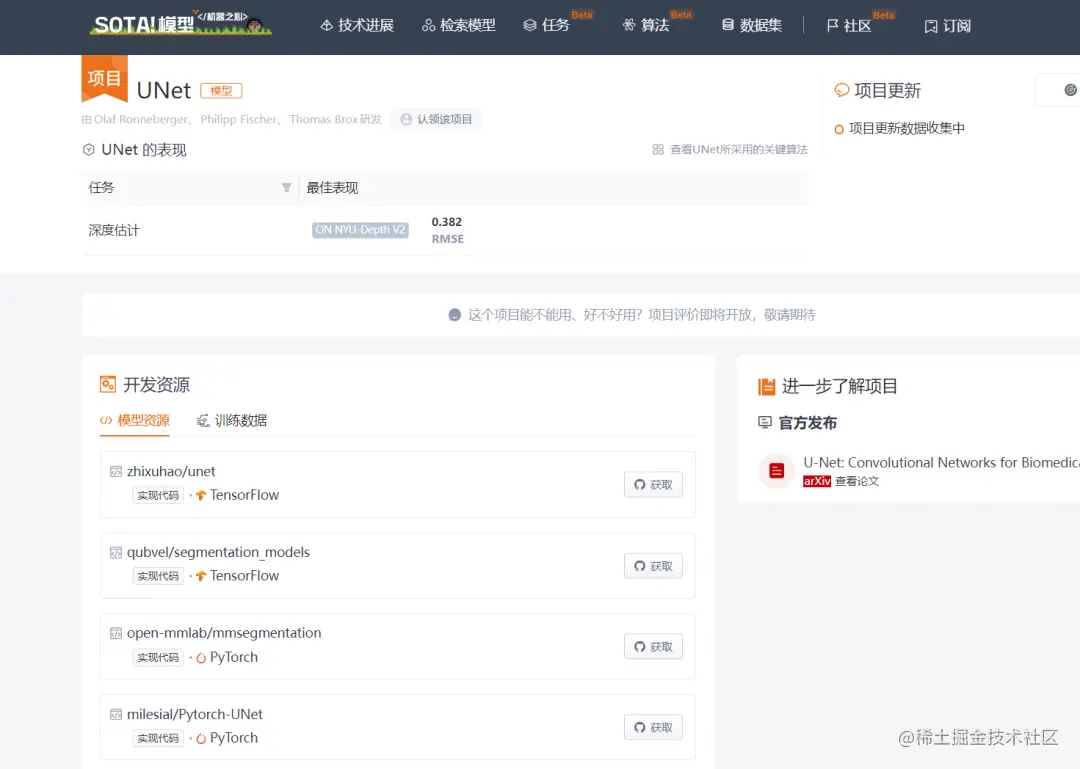1080x769 pixels.
Task: Open the 数据集 database icon
Action: point(729,25)
